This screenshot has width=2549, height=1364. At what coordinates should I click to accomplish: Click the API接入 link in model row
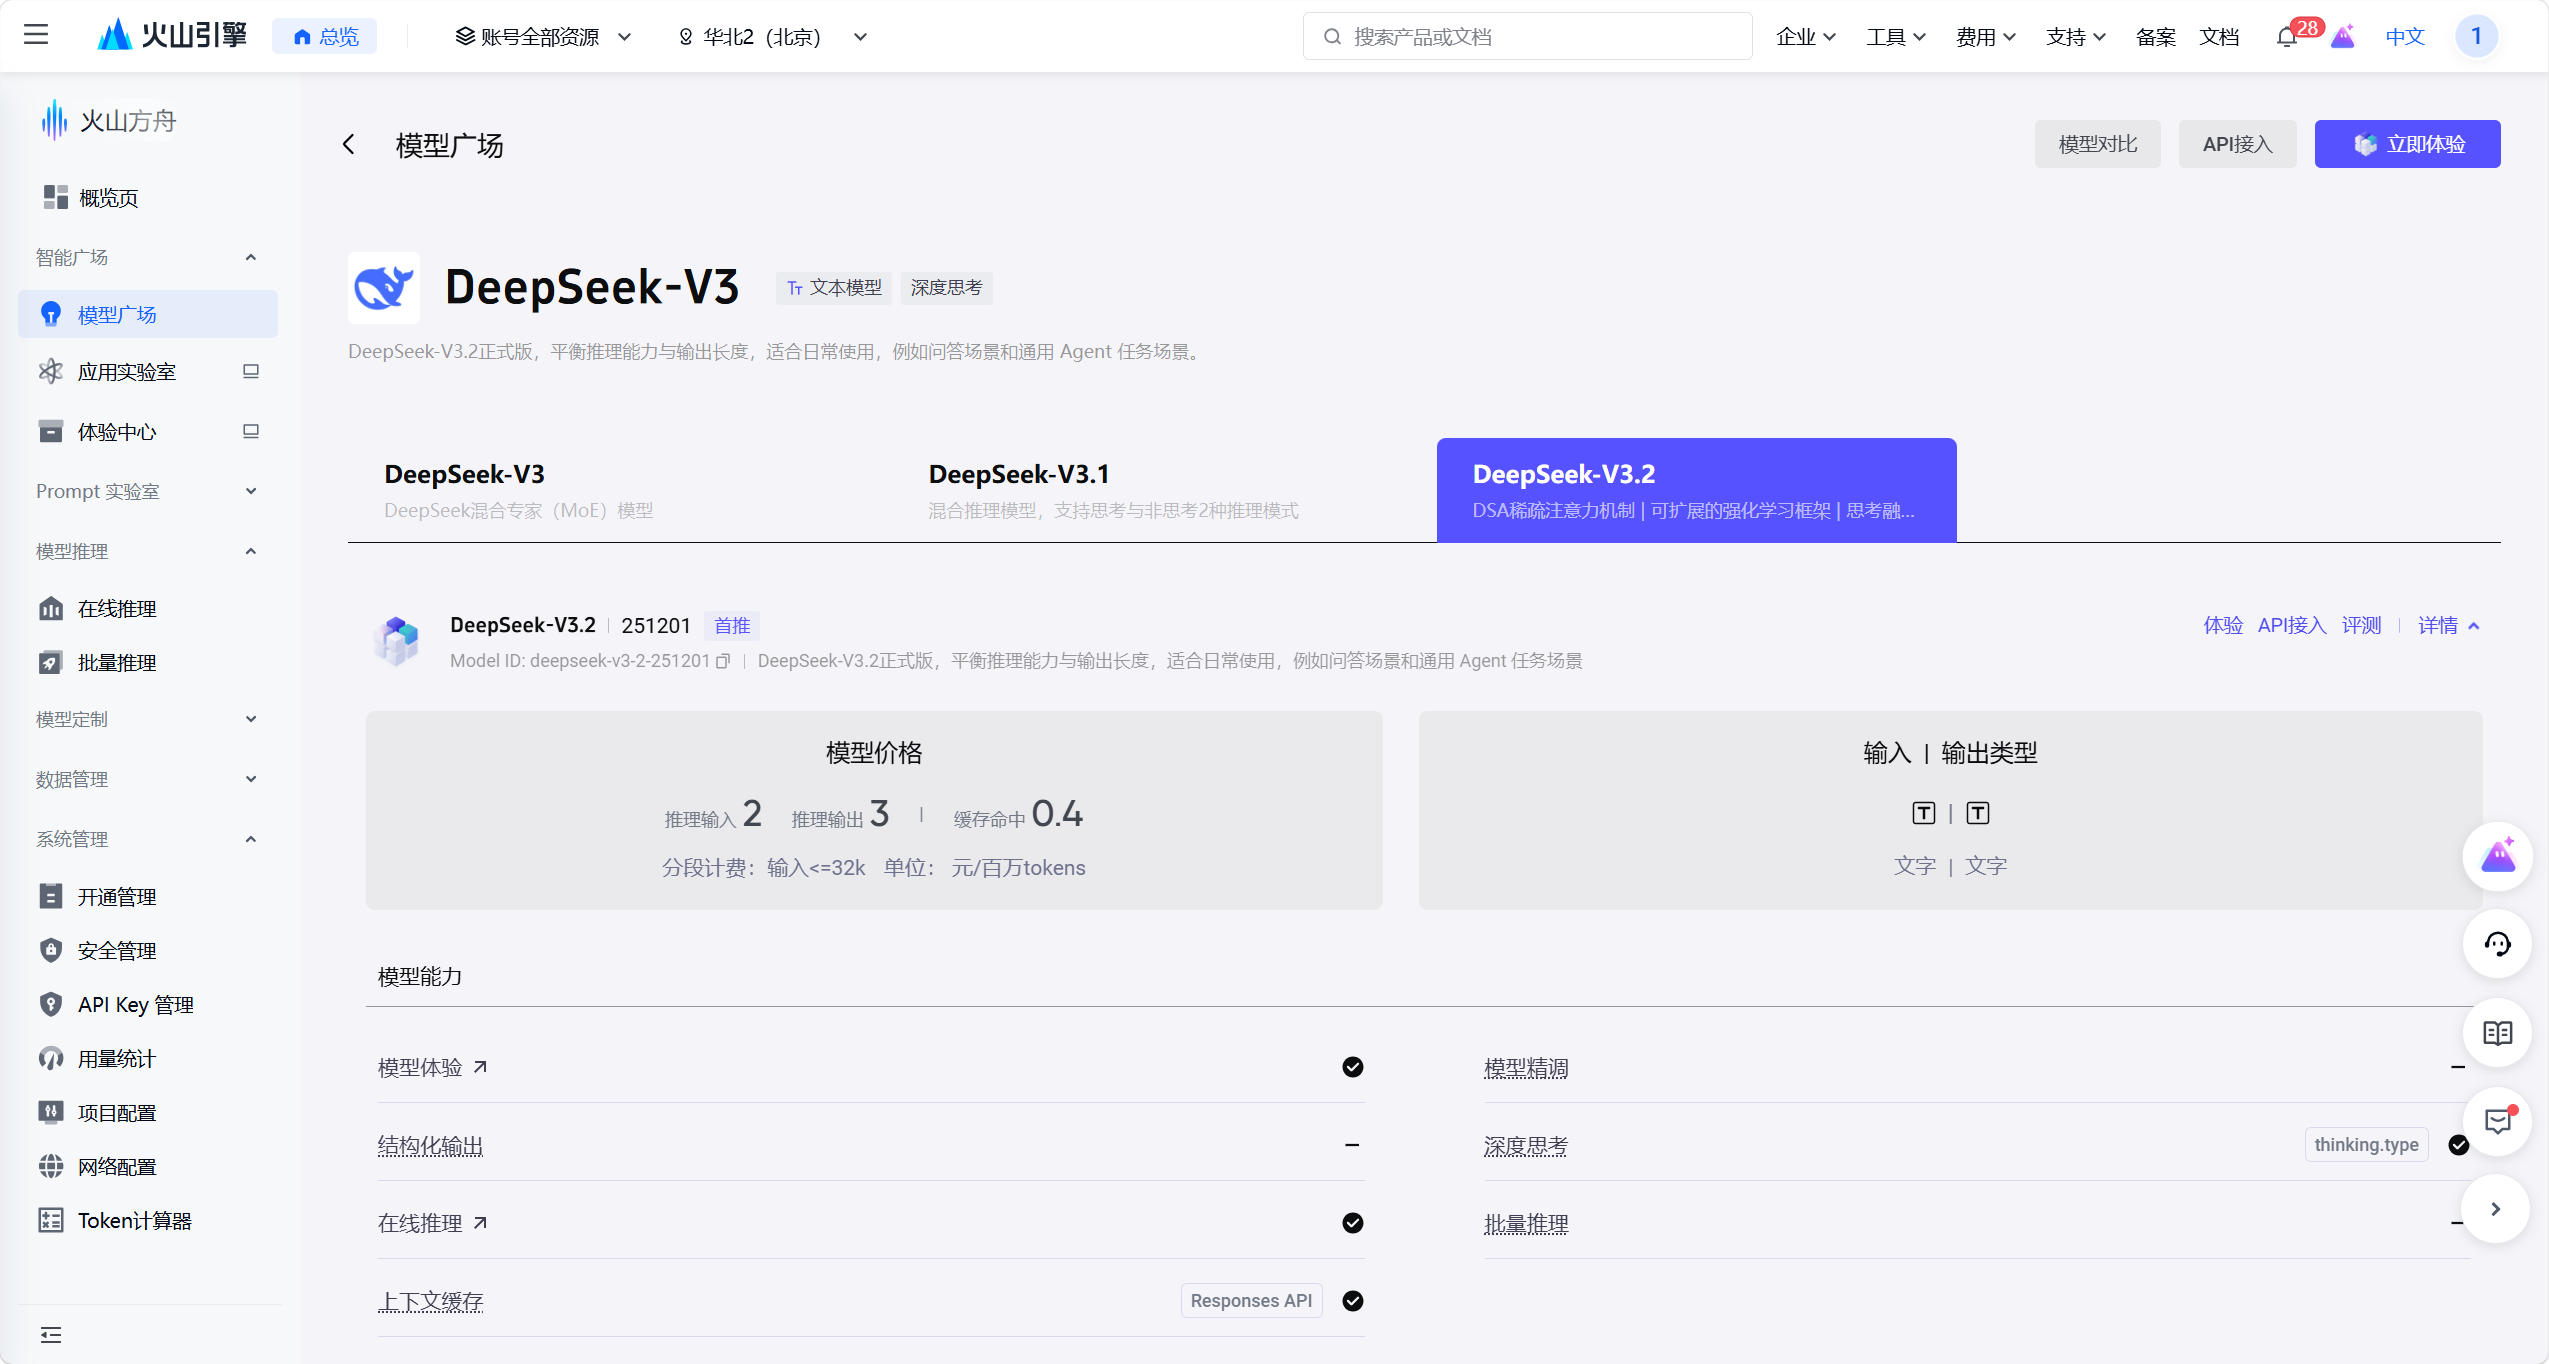(2291, 626)
